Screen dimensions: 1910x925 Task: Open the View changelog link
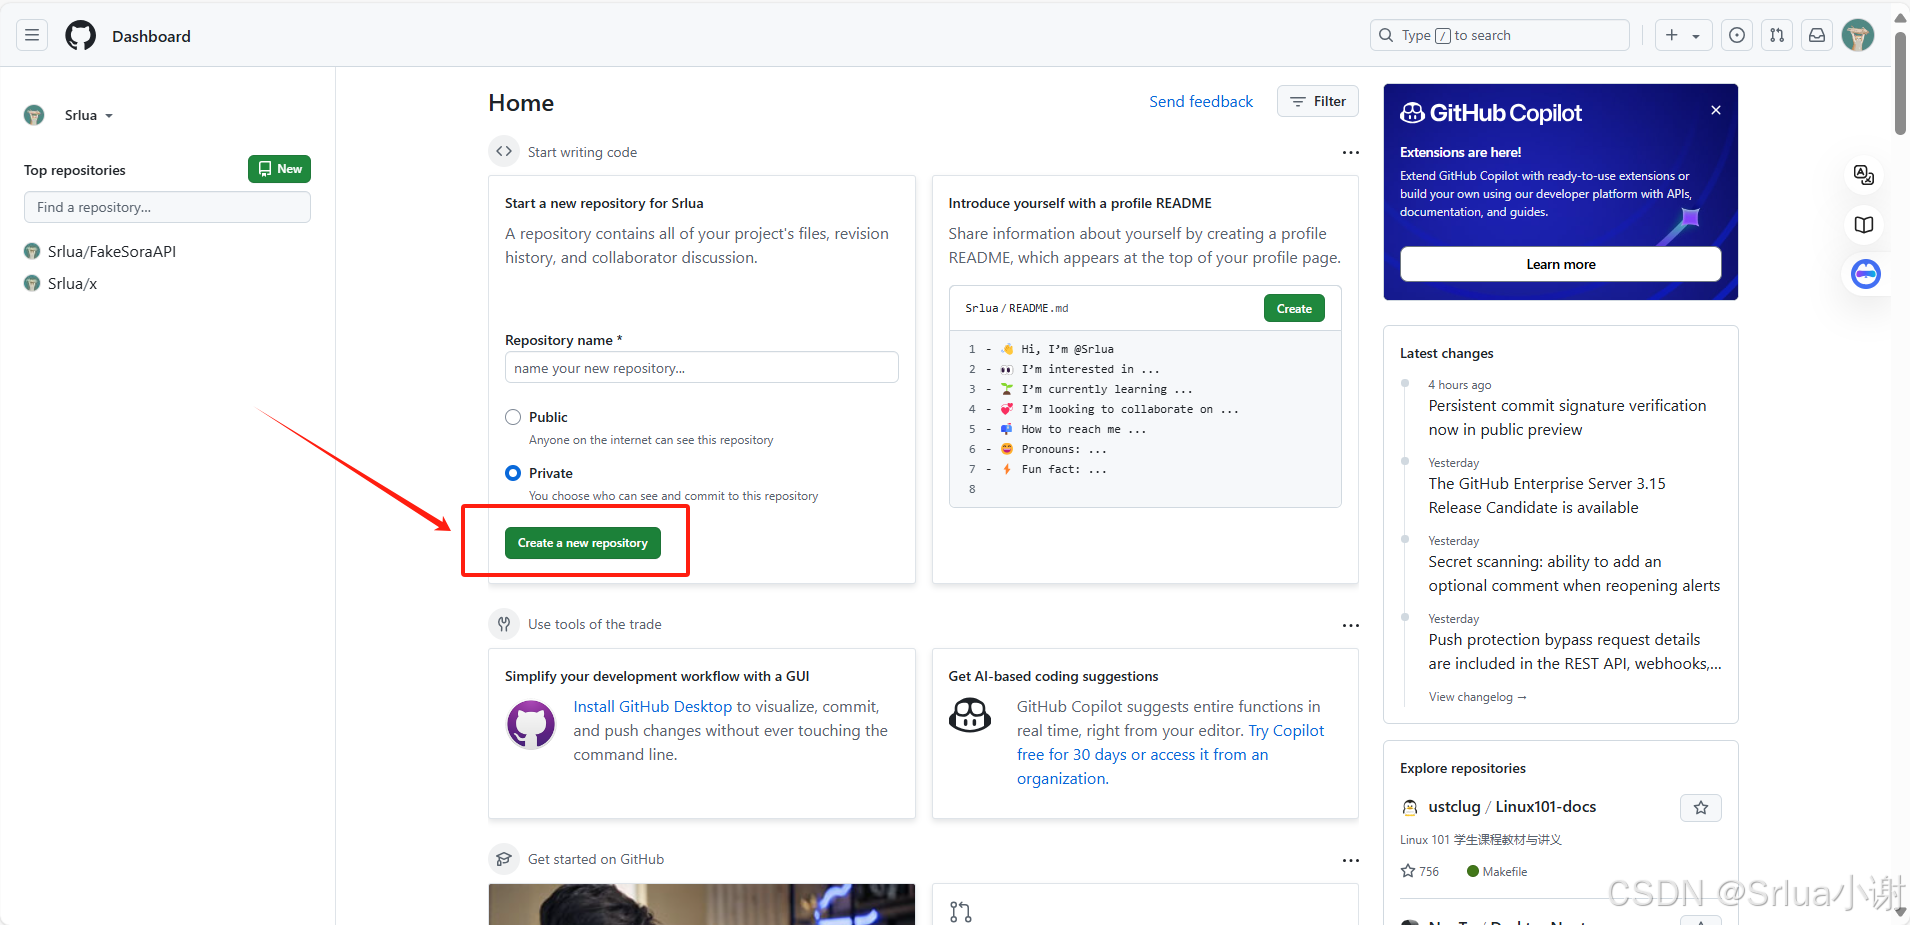(x=1478, y=697)
